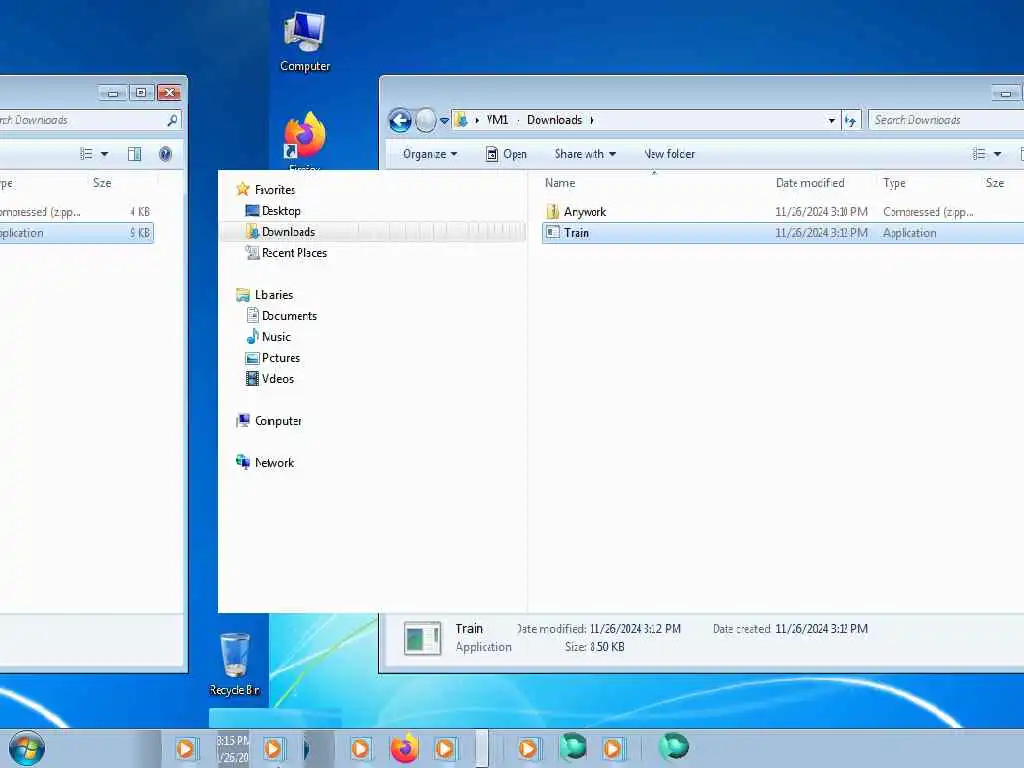The height and width of the screenshot is (768, 1024).
Task: Sort by Type column in main window
Action: click(894, 183)
